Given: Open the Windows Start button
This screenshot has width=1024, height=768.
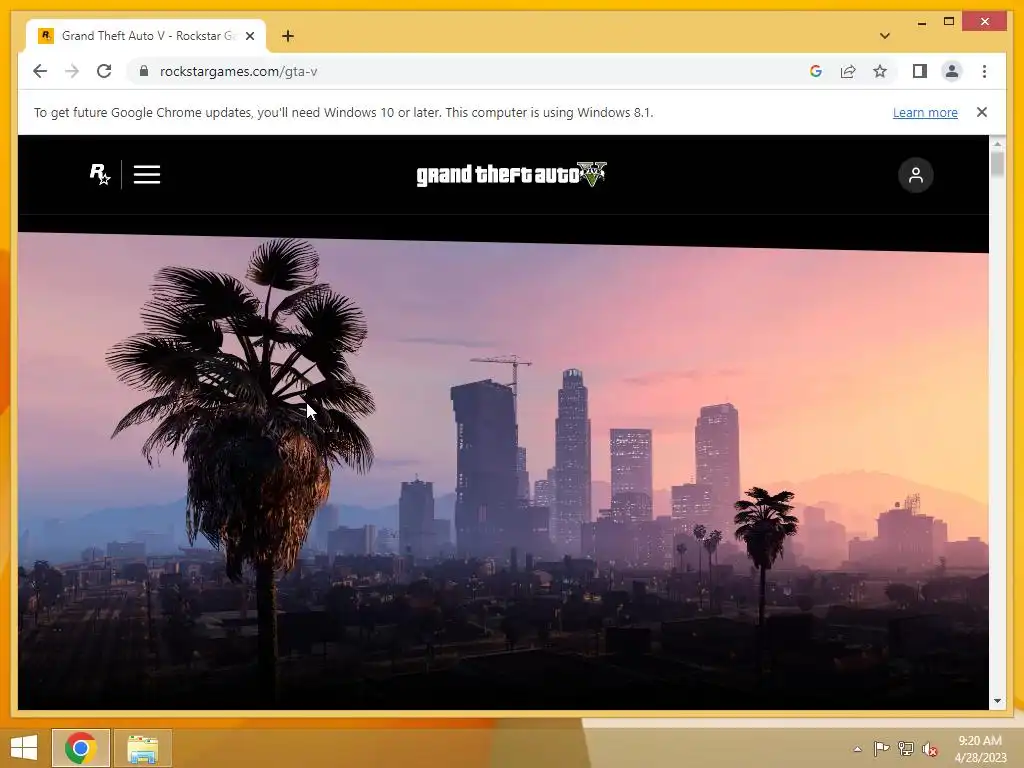Looking at the screenshot, I should click(x=24, y=748).
